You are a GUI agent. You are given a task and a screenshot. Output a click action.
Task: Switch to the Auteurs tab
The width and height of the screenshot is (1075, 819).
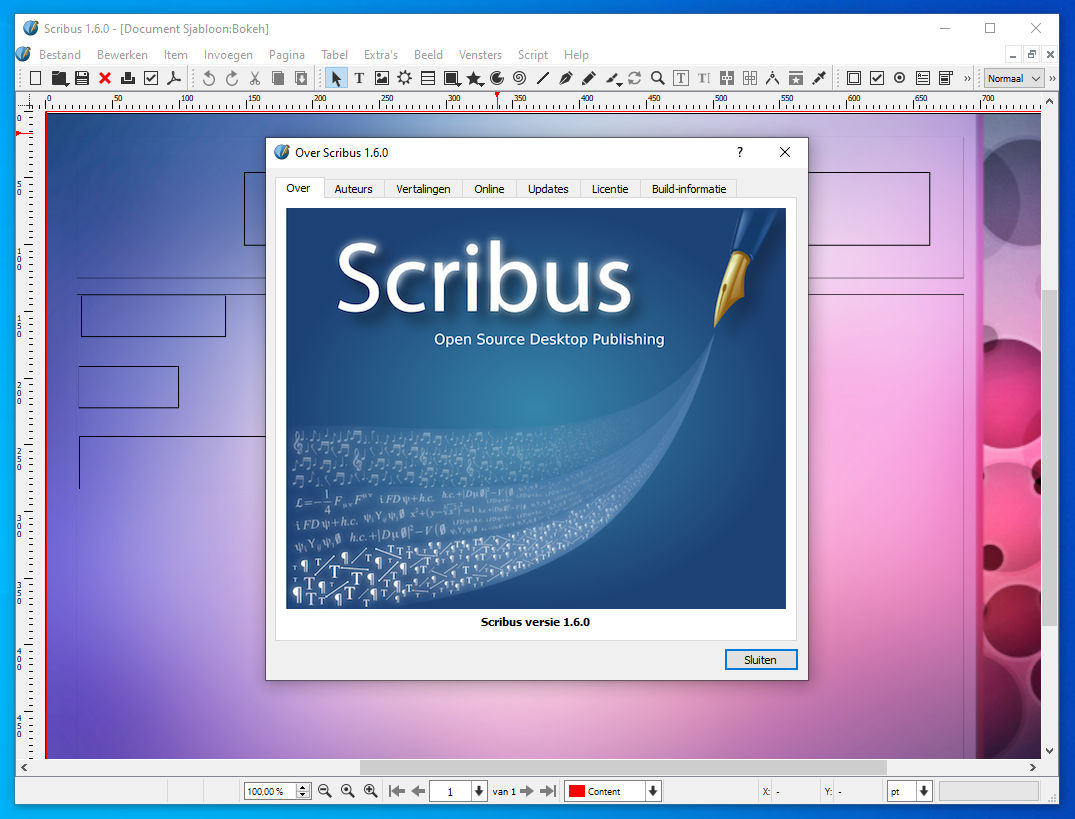point(353,189)
